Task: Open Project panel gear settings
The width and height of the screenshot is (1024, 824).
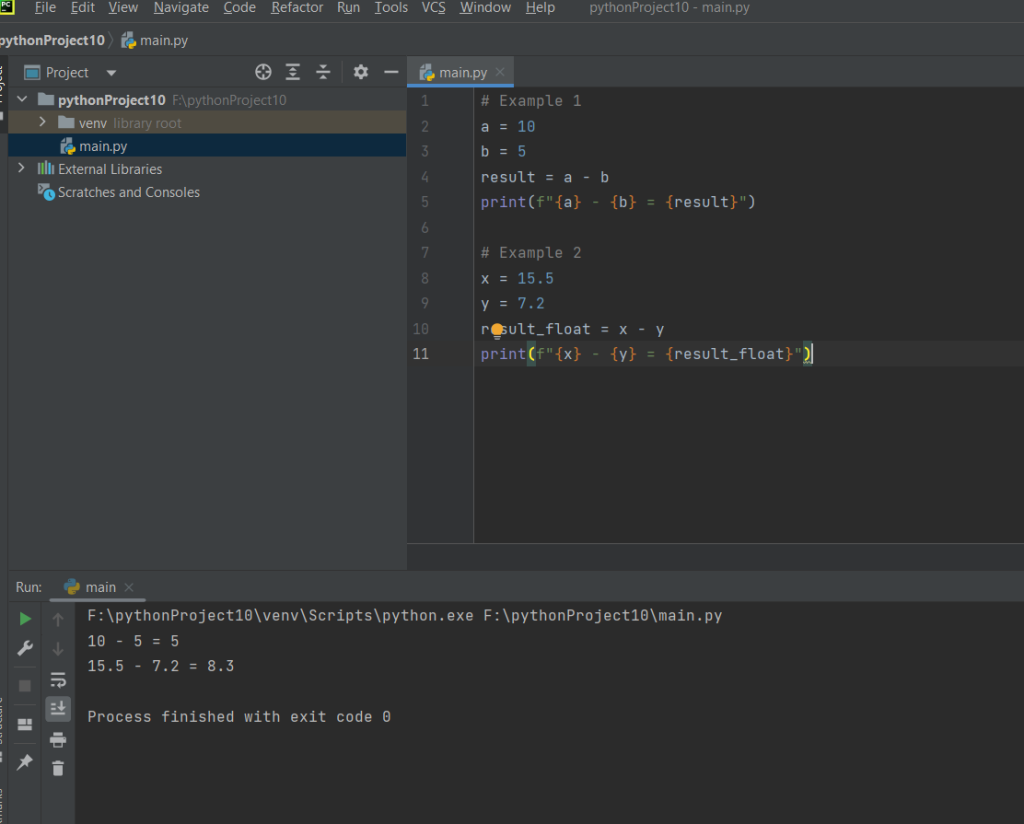Action: click(x=361, y=72)
